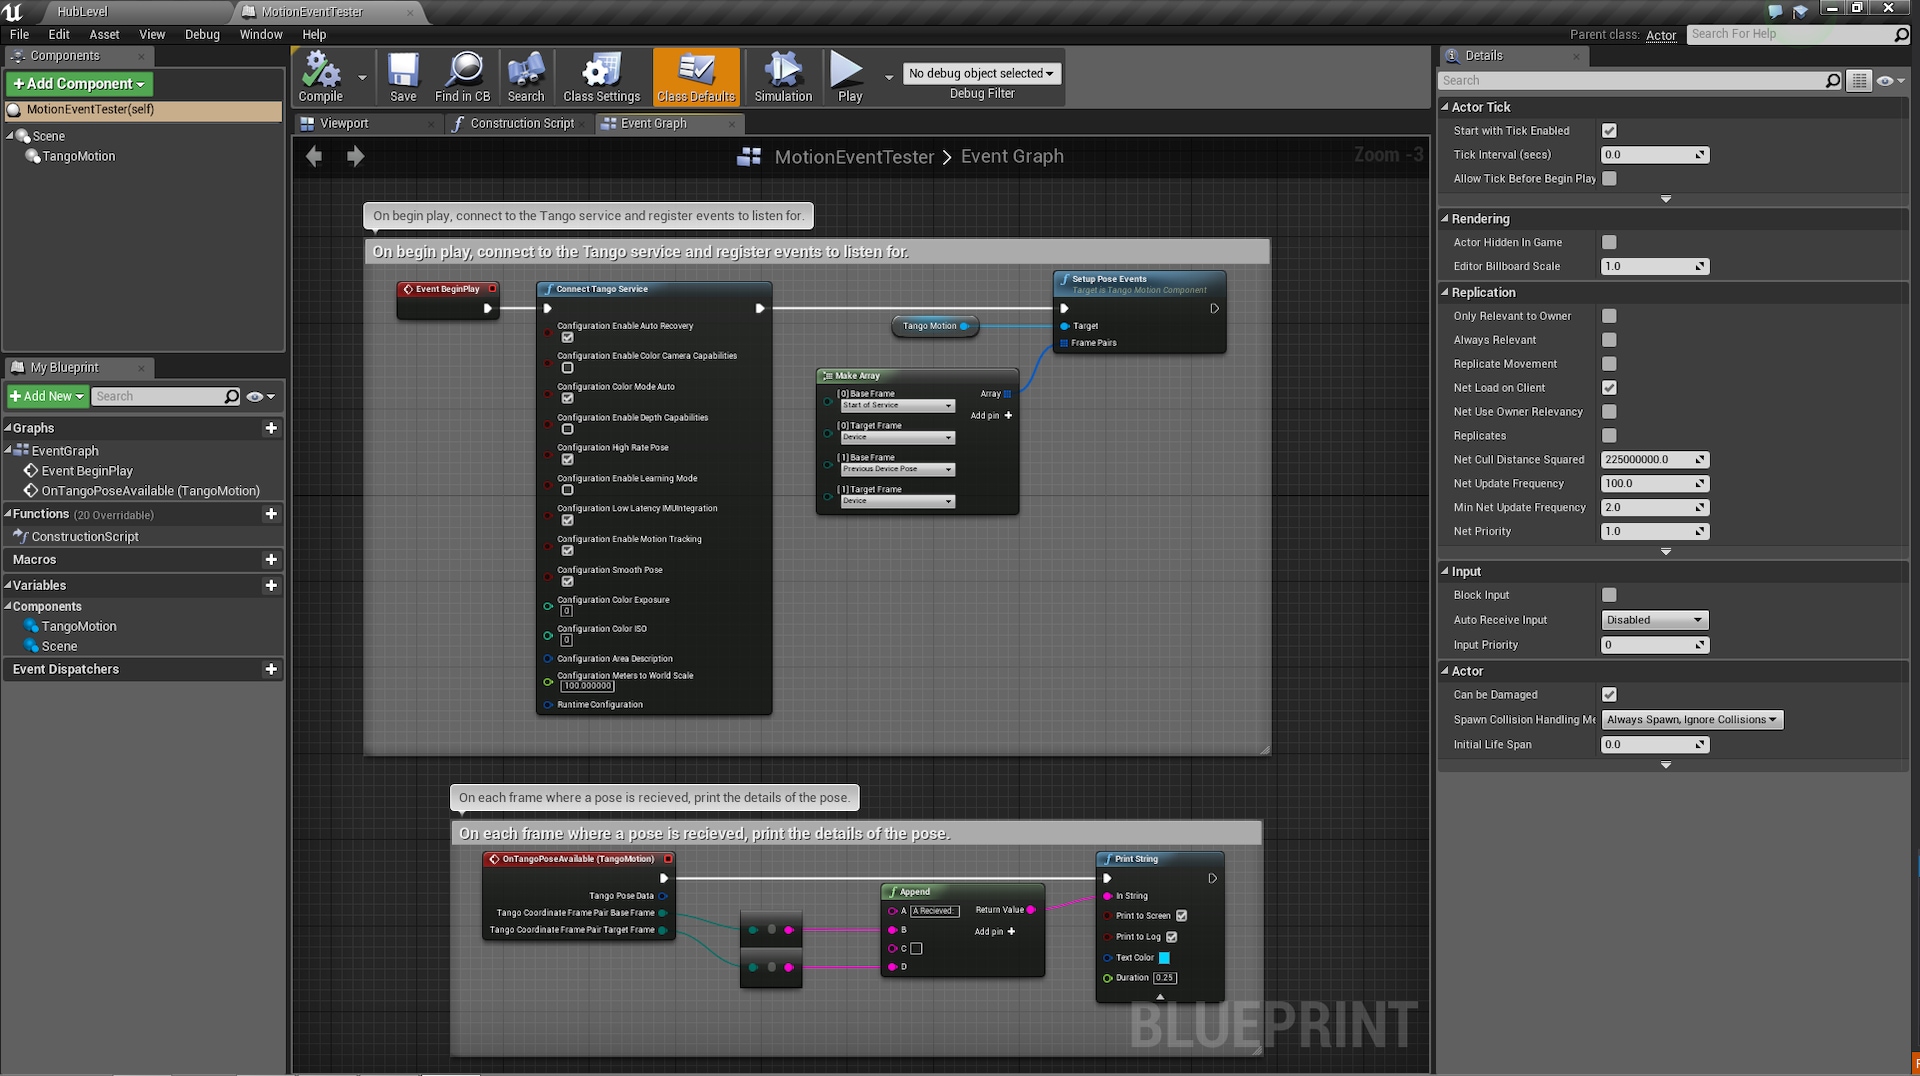
Task: Open the Debug menu
Action: [x=202, y=34]
